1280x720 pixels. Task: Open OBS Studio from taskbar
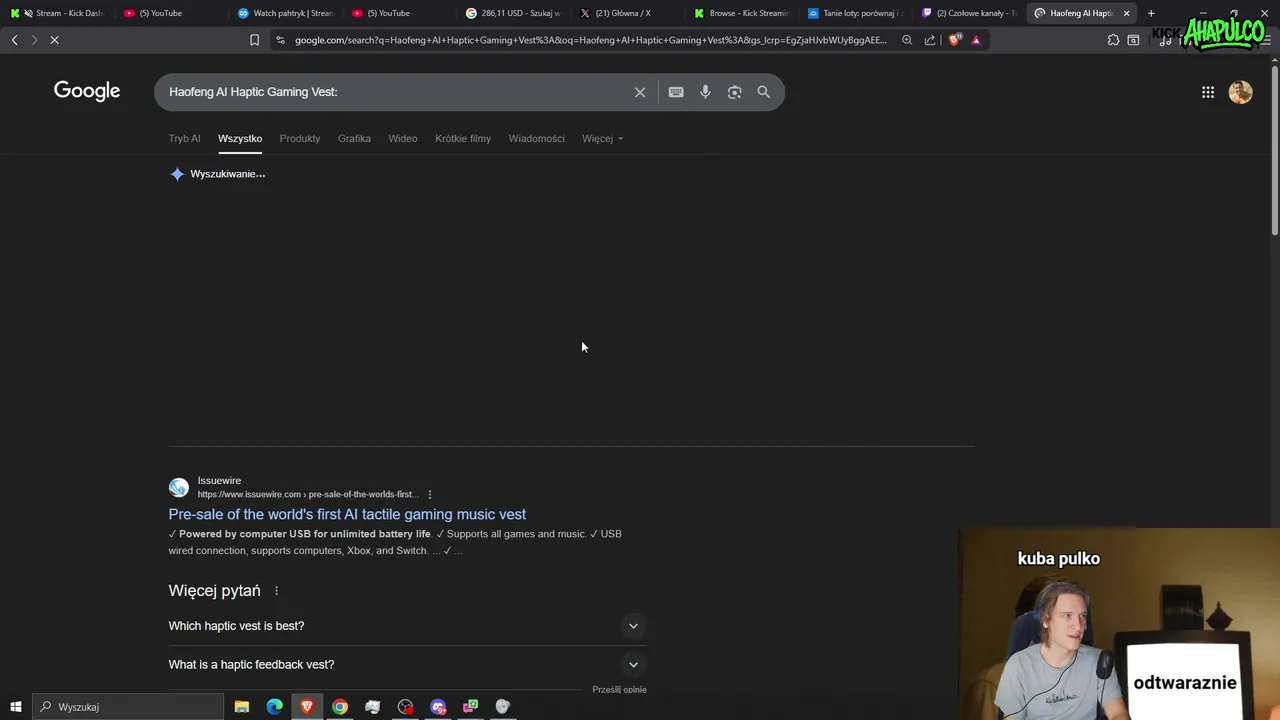click(405, 707)
